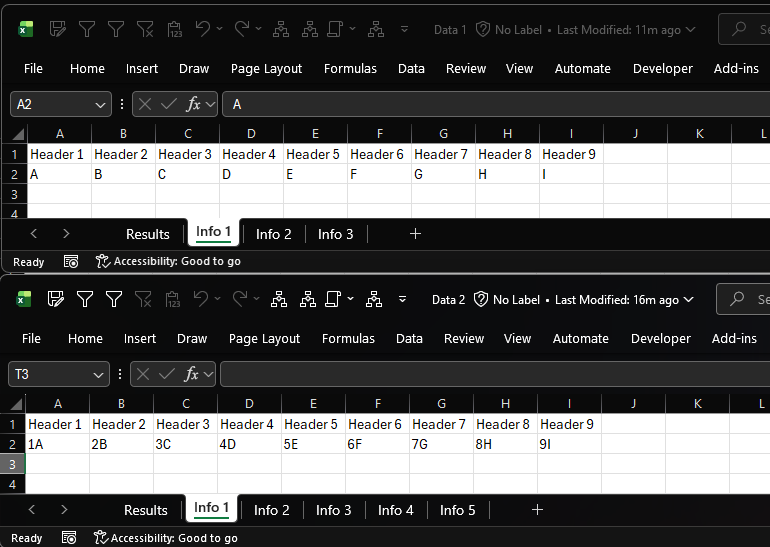Select cell containing 3C in Data 2
This screenshot has width=770, height=547.
pos(185,444)
